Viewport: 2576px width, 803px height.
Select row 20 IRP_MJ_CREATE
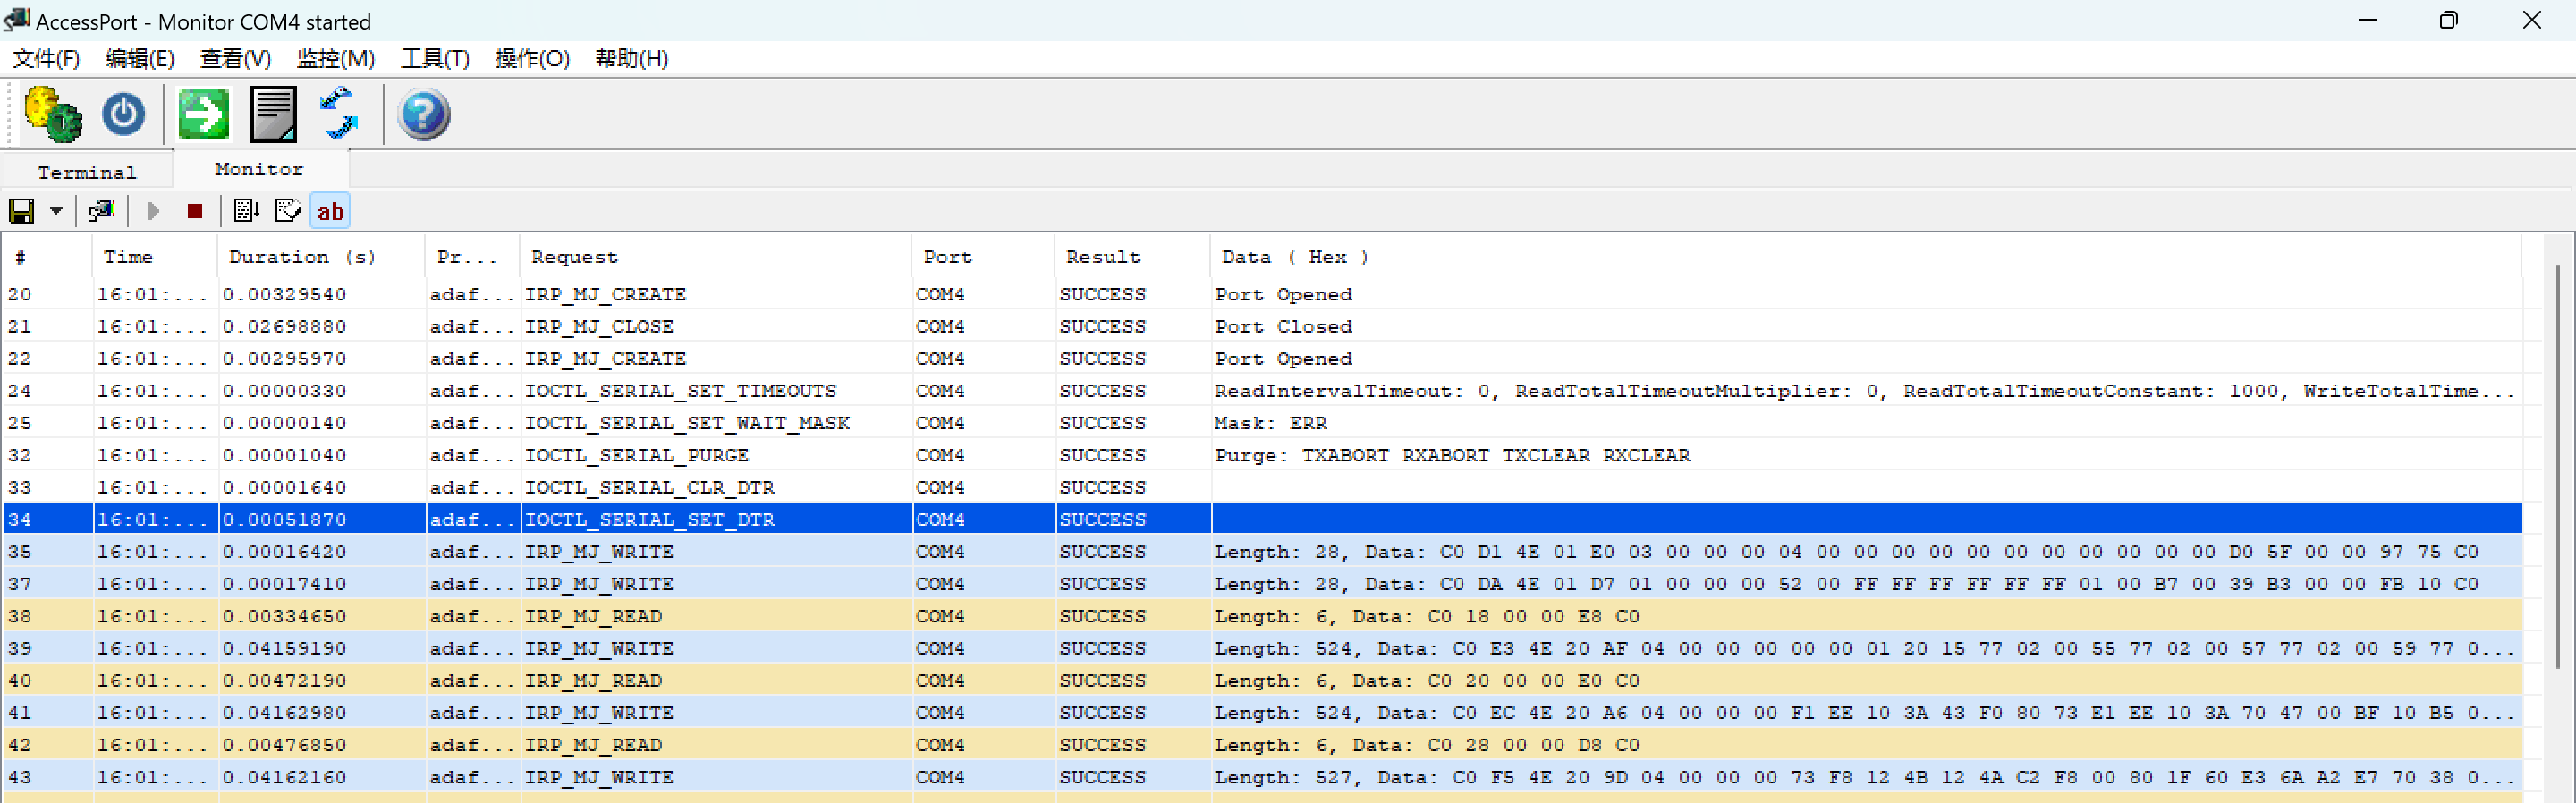(x=1262, y=294)
